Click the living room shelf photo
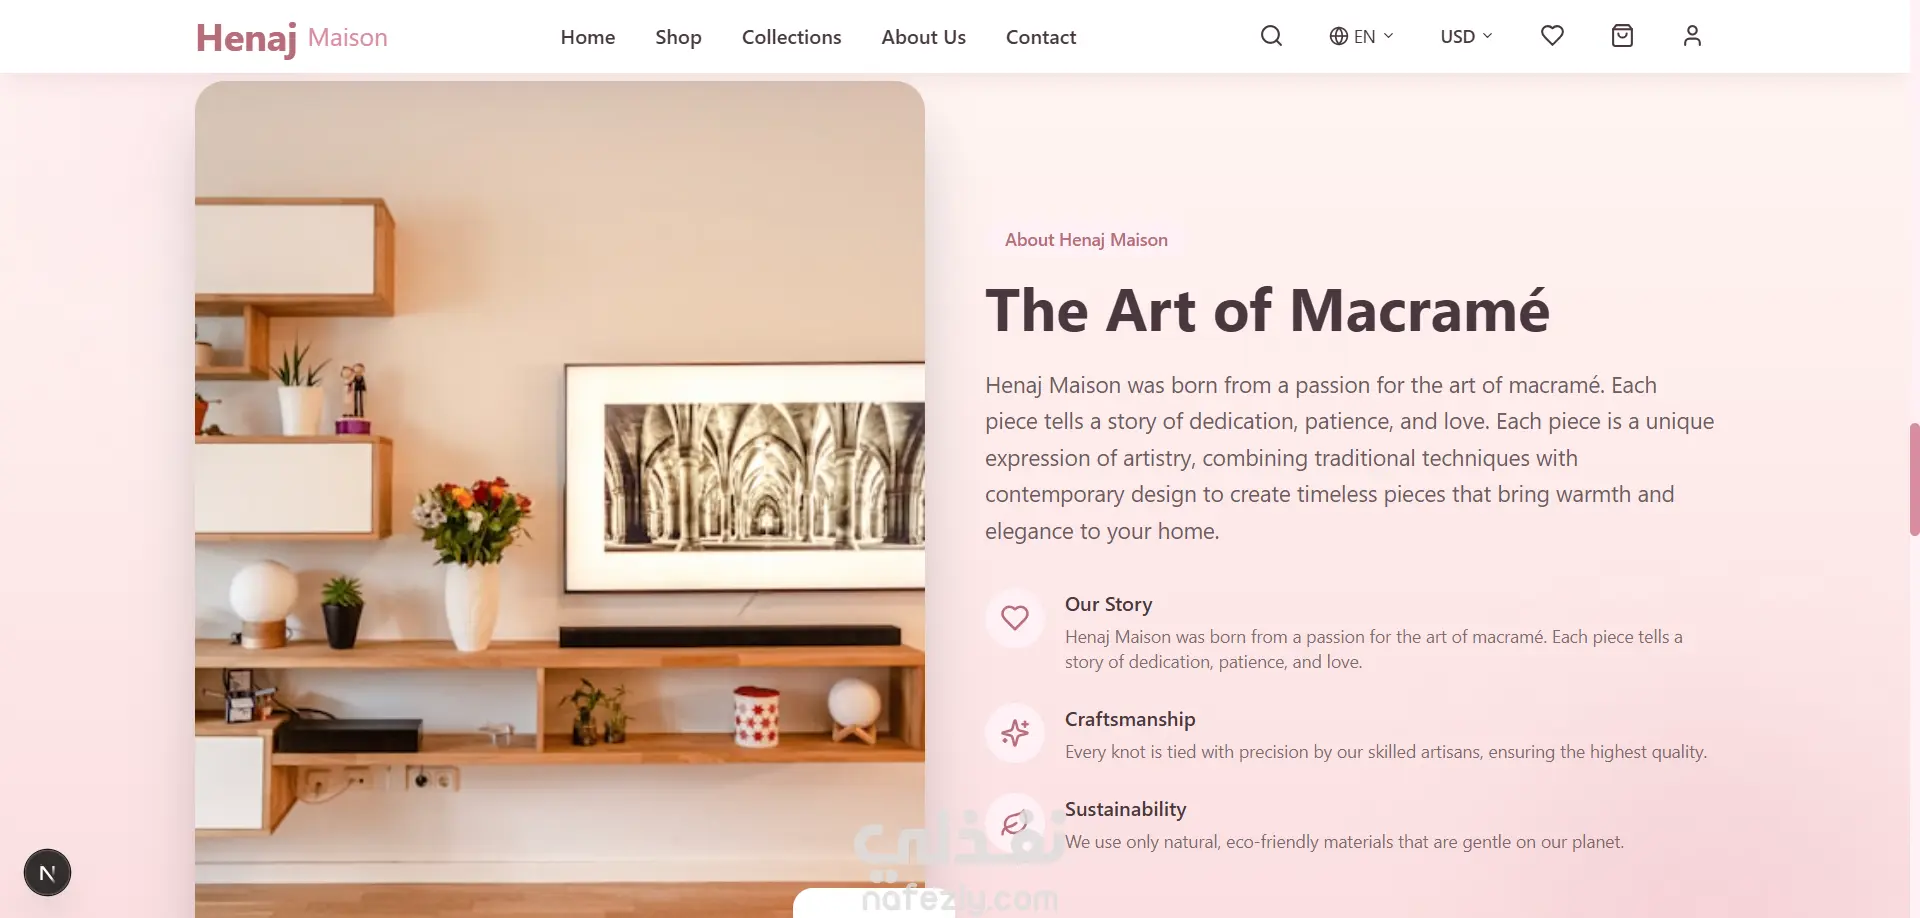The image size is (1920, 918). click(x=560, y=499)
